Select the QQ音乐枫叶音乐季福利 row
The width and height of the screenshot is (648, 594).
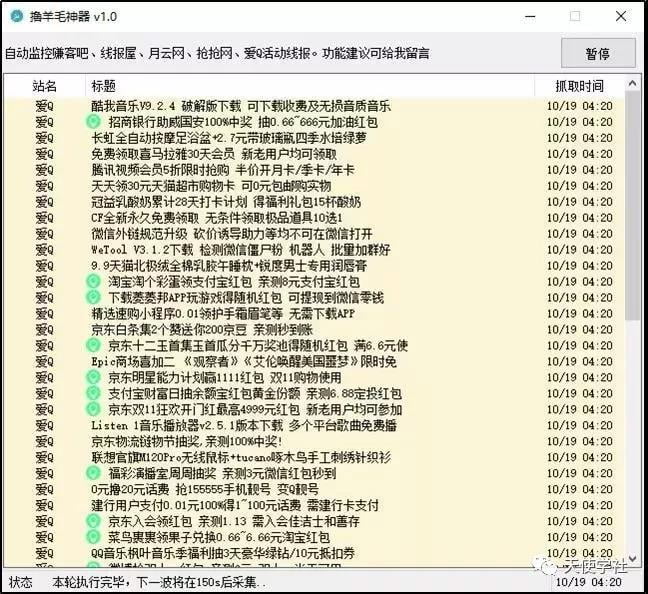[x=314, y=553]
